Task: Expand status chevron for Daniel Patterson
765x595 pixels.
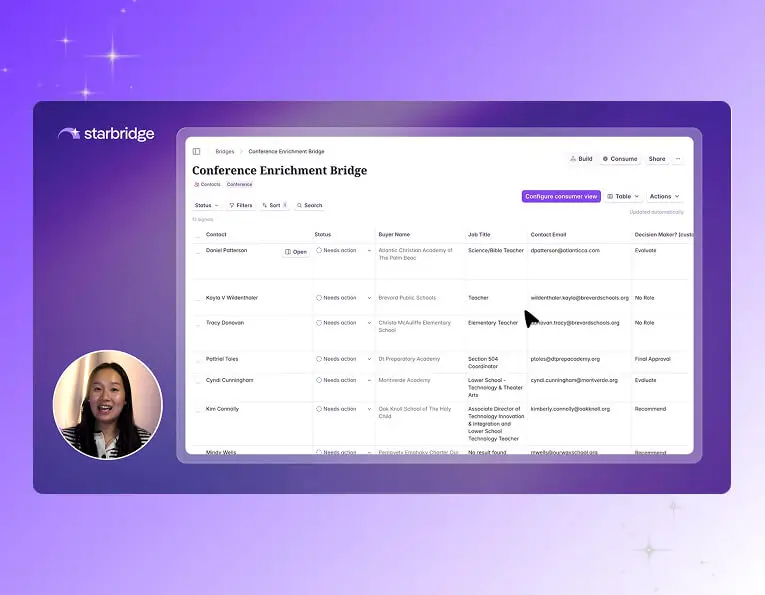Action: click(x=369, y=251)
